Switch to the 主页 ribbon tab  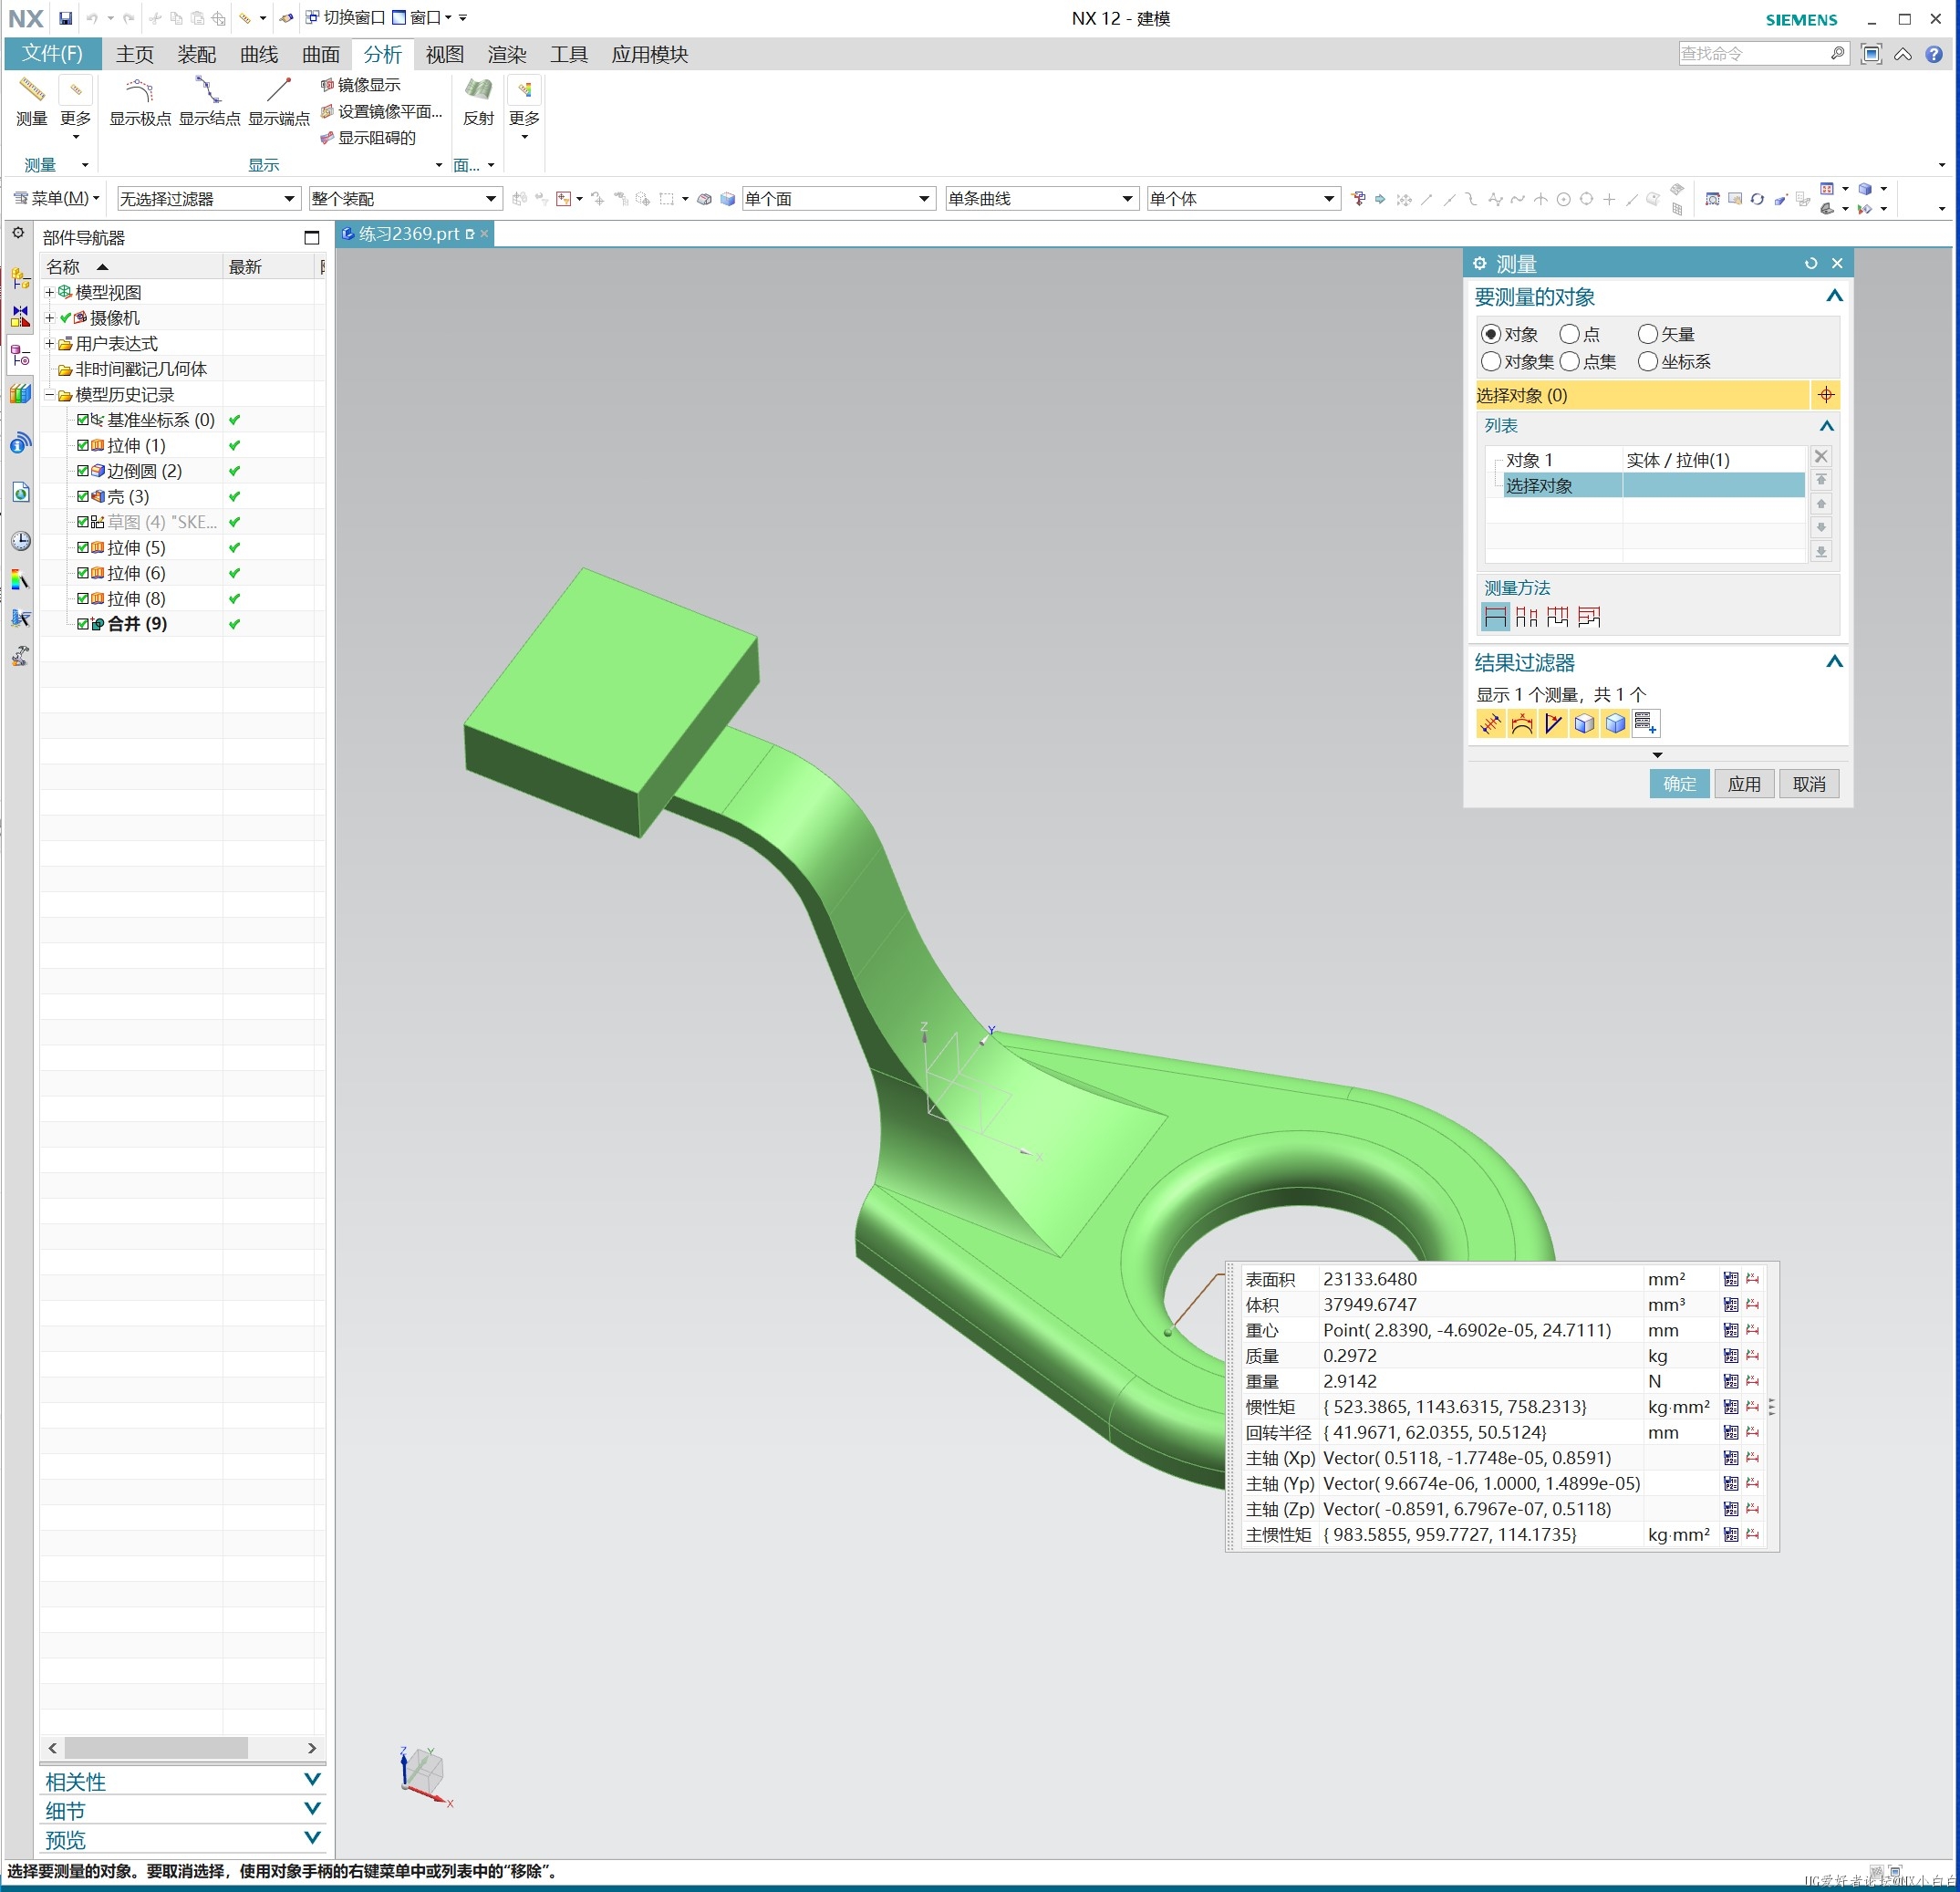click(135, 54)
